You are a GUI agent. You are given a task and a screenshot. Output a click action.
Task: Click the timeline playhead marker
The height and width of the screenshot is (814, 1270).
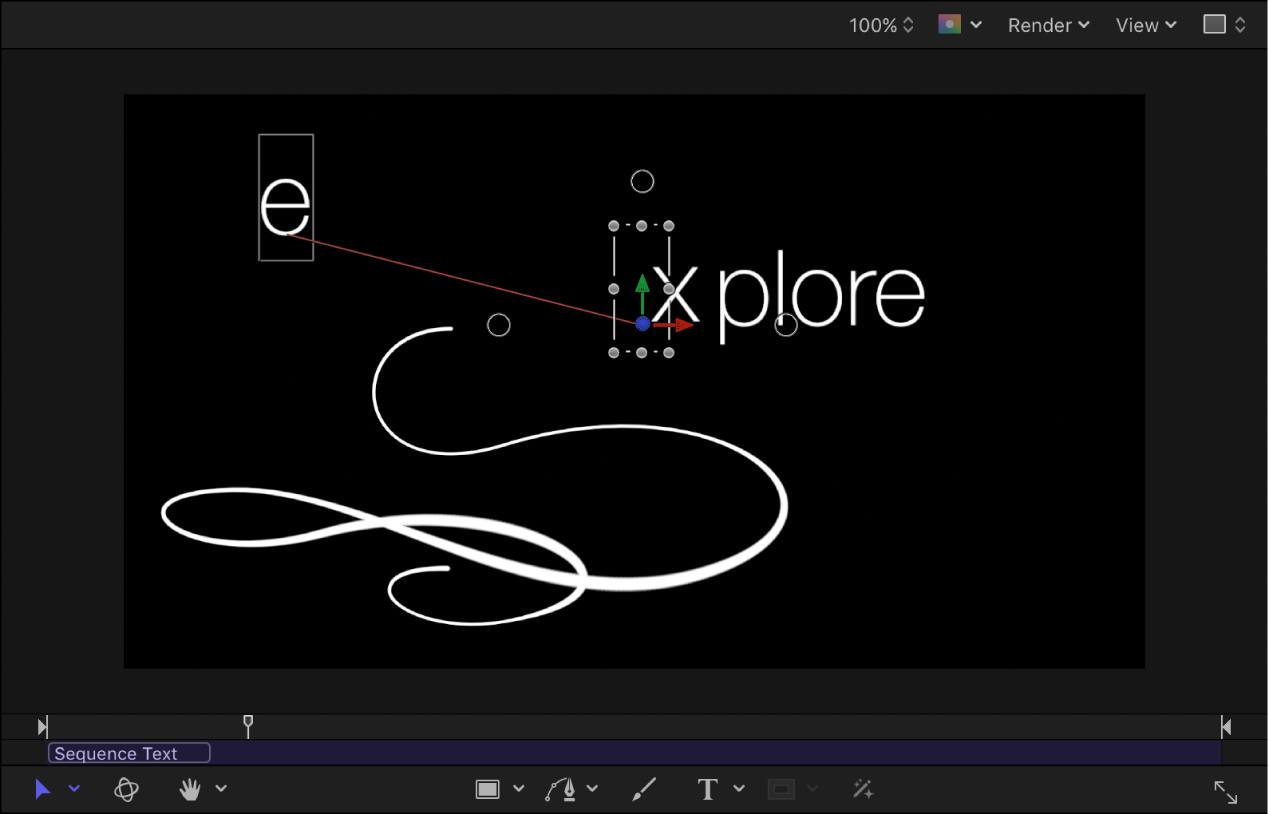[x=248, y=726]
